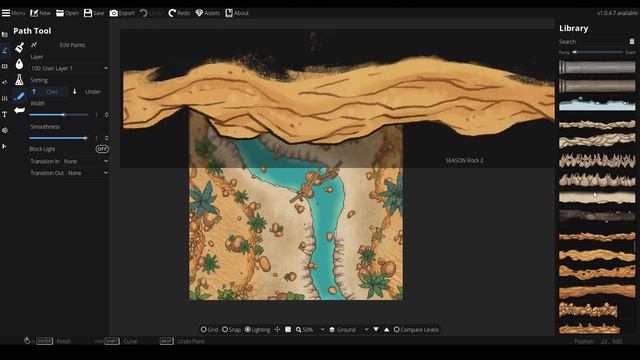Select the water droplet tool
Image resolution: width=640 pixels, height=360 pixels.
click(x=19, y=64)
